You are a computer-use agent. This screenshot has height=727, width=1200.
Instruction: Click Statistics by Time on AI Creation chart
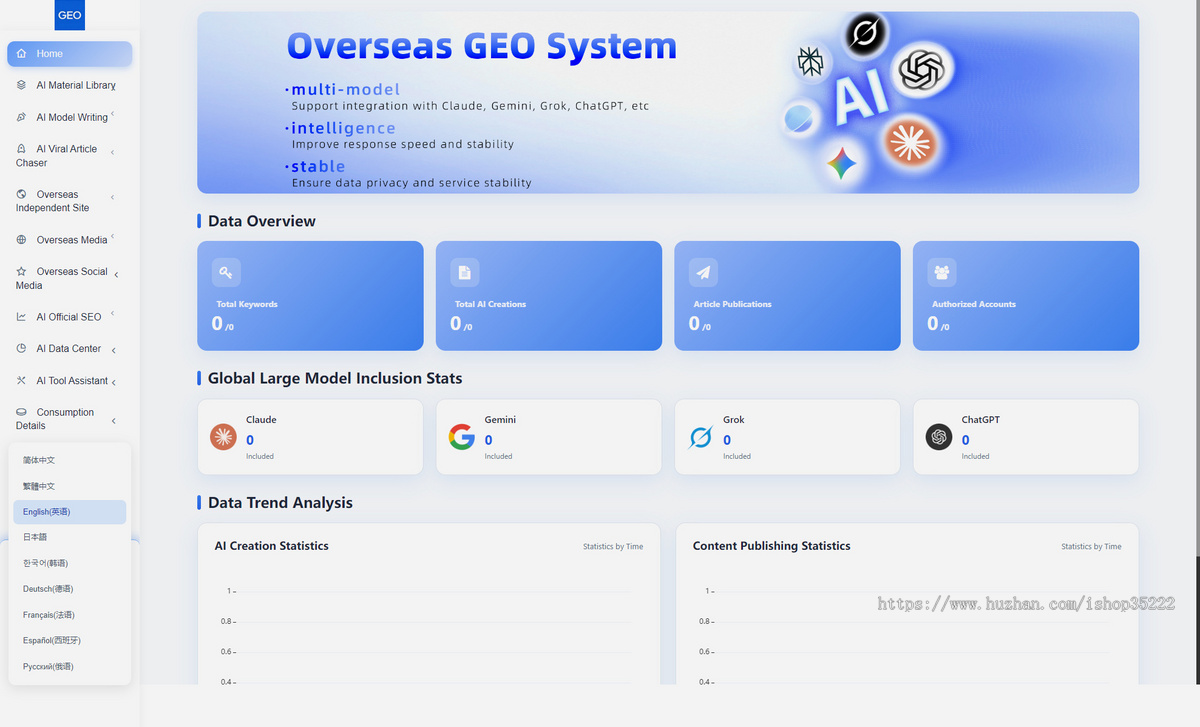613,547
